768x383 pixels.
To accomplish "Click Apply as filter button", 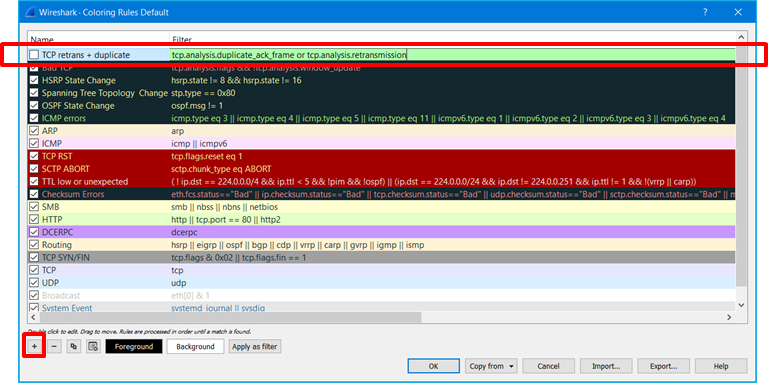I will tap(255, 346).
